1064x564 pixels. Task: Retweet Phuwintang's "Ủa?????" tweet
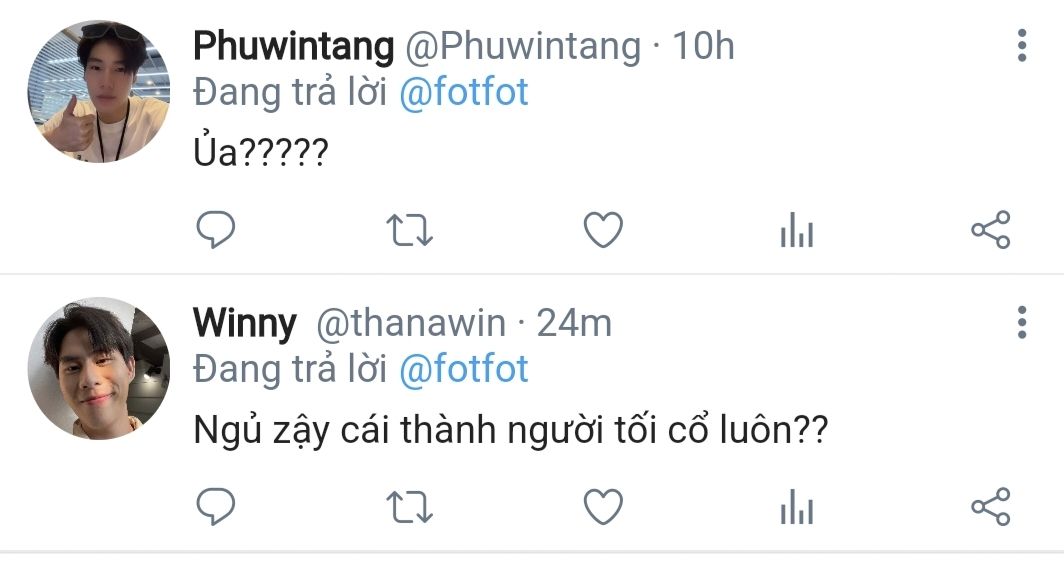click(x=409, y=232)
